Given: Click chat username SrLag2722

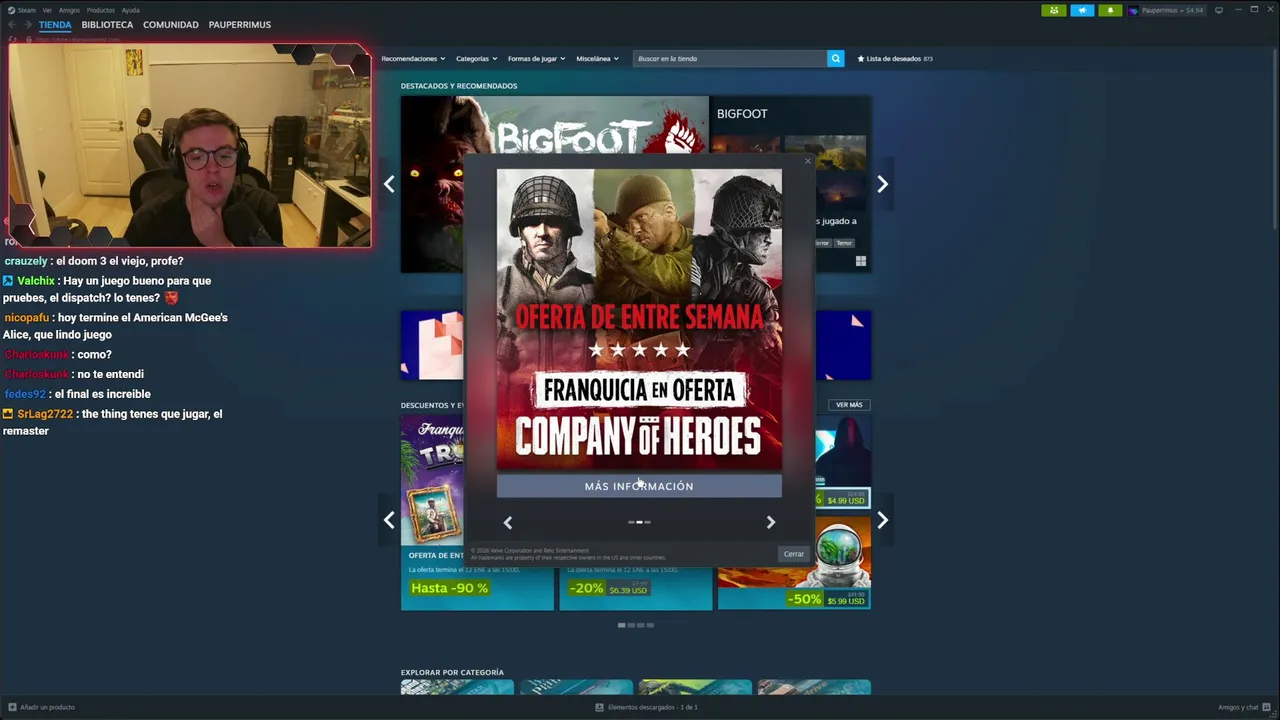Looking at the screenshot, I should (45, 414).
